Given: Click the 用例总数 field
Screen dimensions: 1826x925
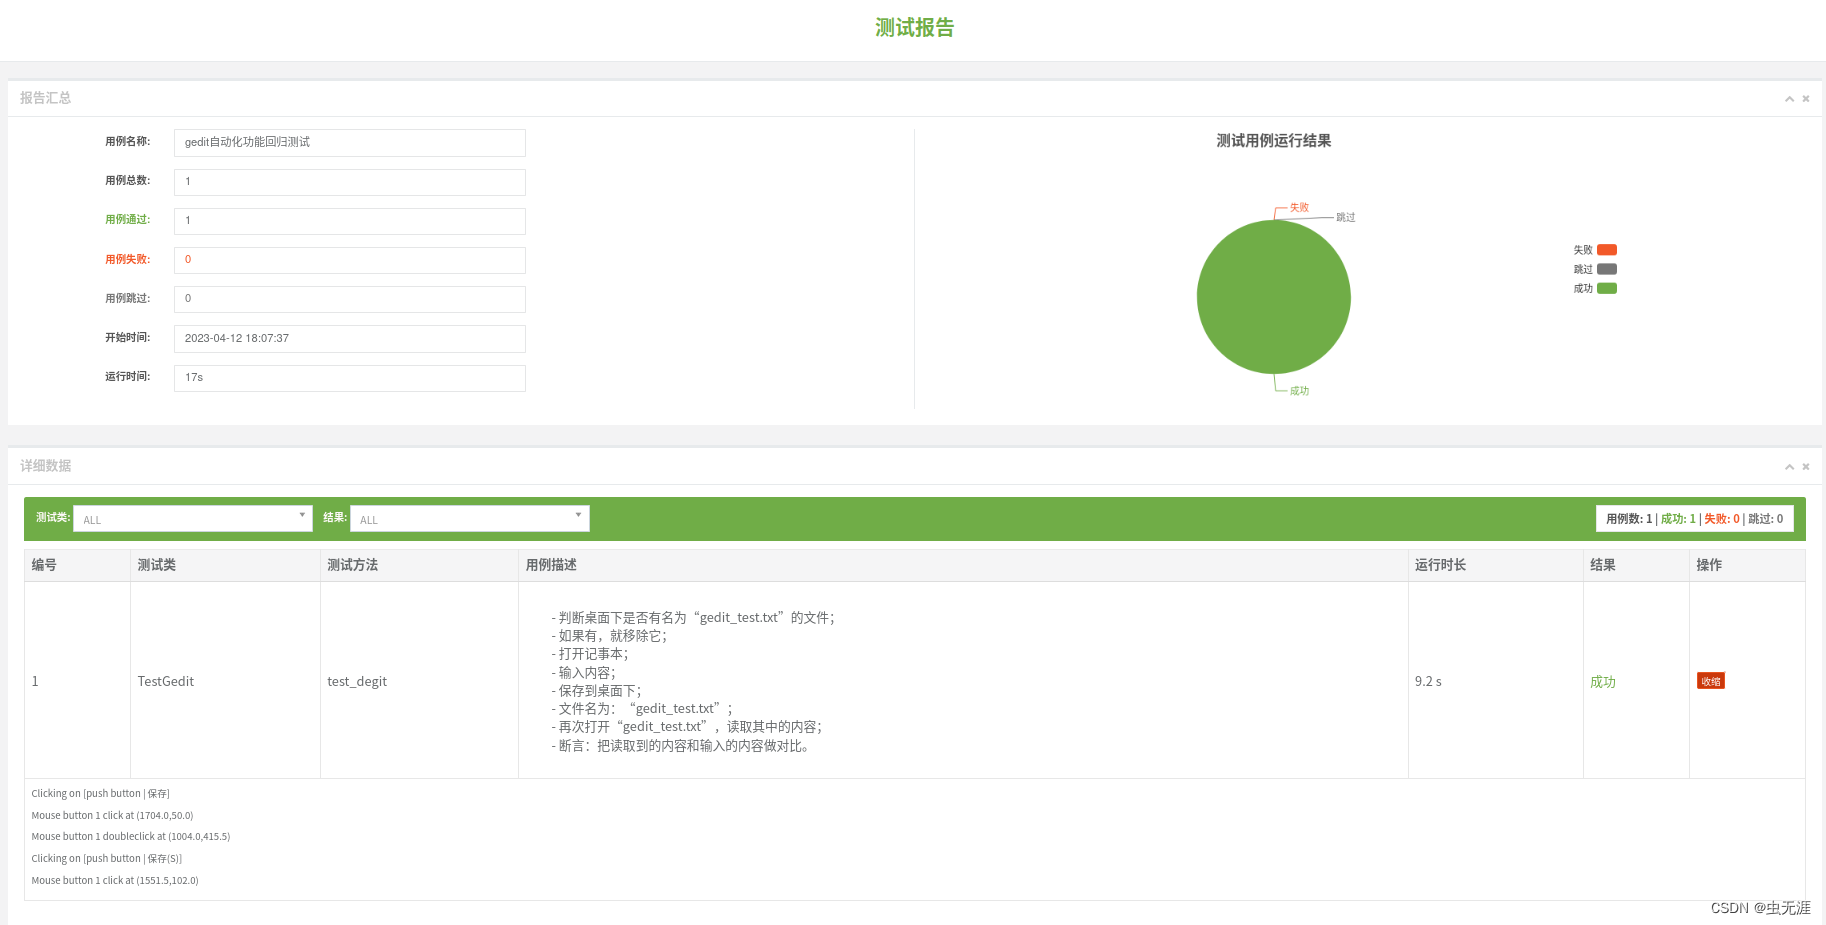Looking at the screenshot, I should [x=350, y=182].
